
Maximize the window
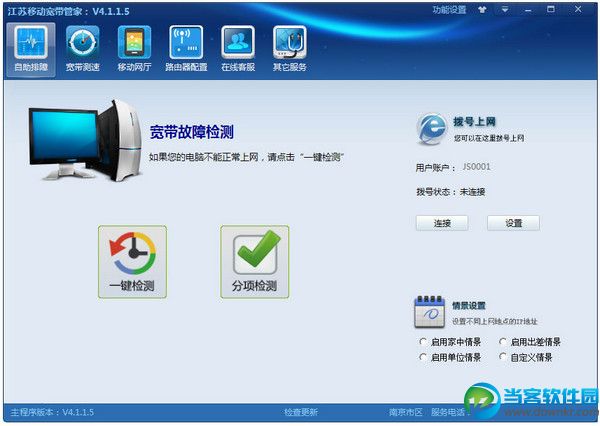tap(551, 9)
